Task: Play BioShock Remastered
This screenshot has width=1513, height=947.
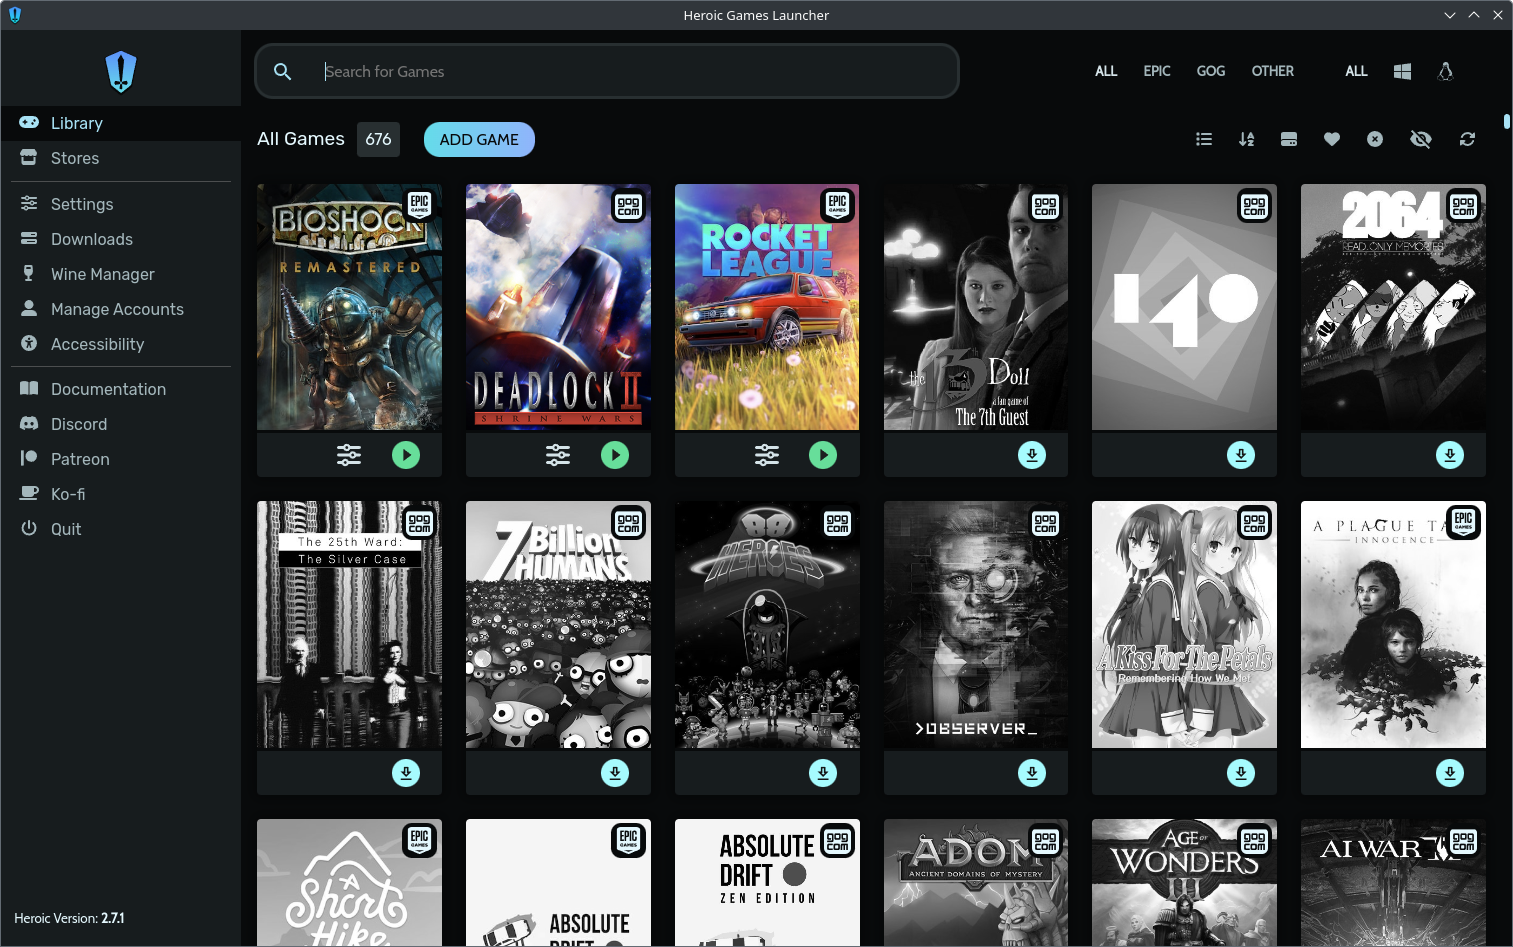Action: 406,455
